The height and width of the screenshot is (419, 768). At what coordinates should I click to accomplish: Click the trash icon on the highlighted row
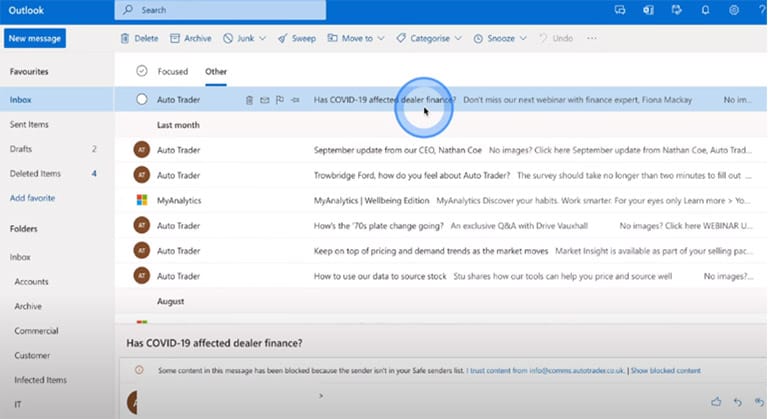[x=249, y=100]
